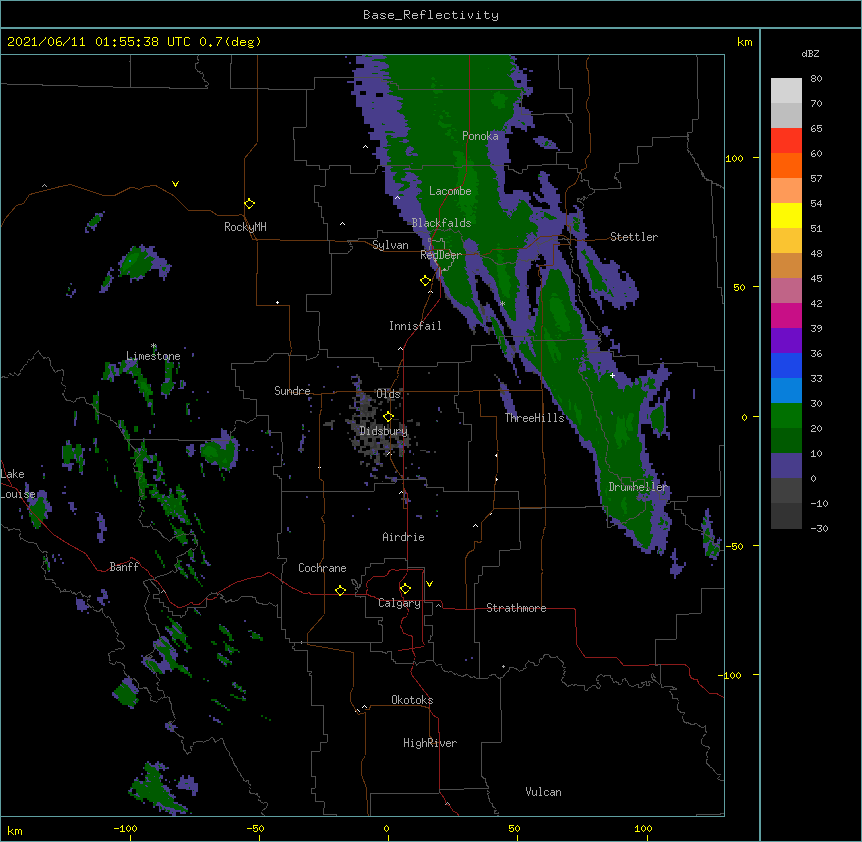Select the red 60-65 dBZ legend swatch
The height and width of the screenshot is (842, 862).
click(786, 141)
